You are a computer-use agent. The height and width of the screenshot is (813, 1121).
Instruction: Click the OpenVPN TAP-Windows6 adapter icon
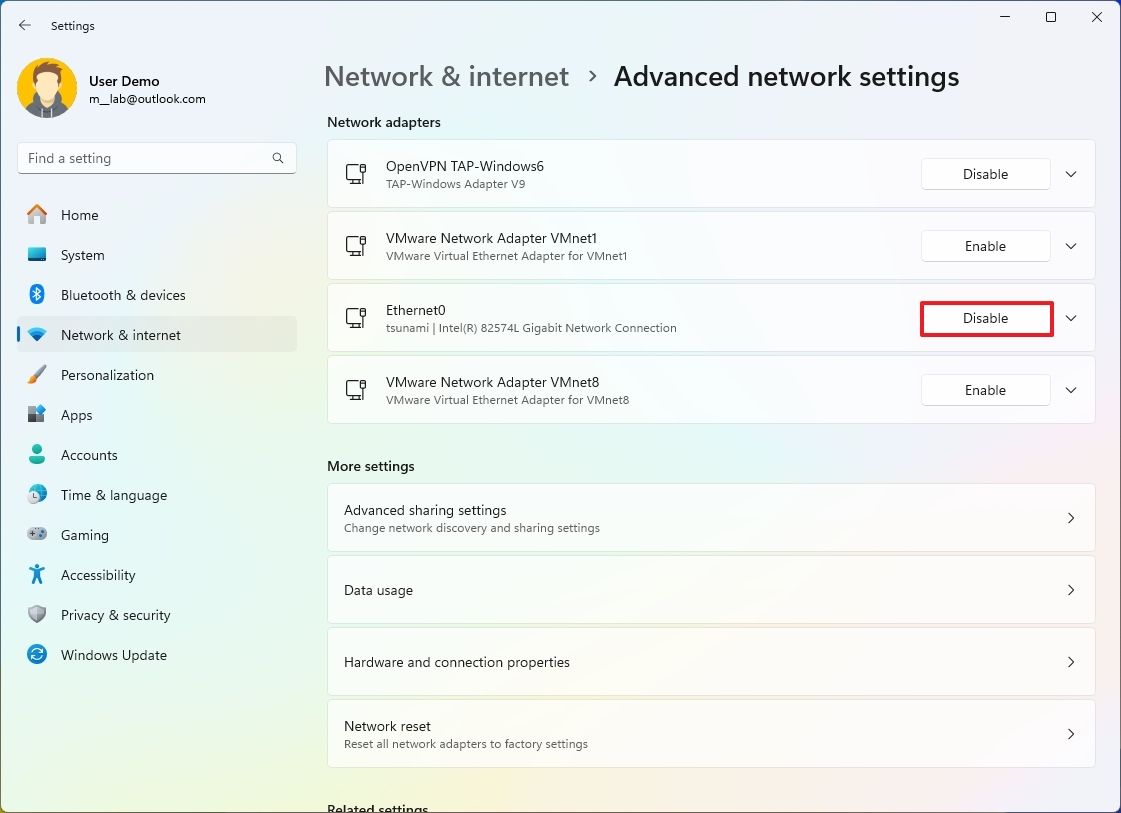tap(356, 174)
